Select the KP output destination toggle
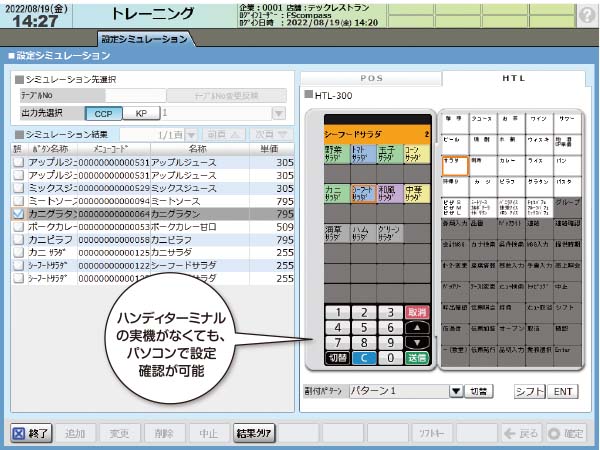 pyautogui.click(x=140, y=114)
